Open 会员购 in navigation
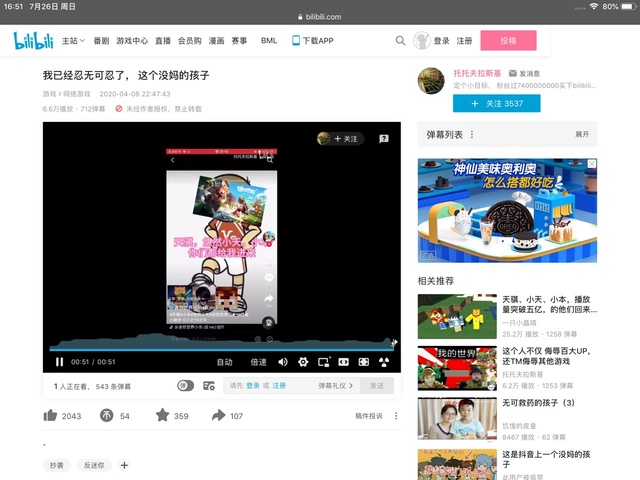The height and width of the screenshot is (480, 640). (189, 40)
